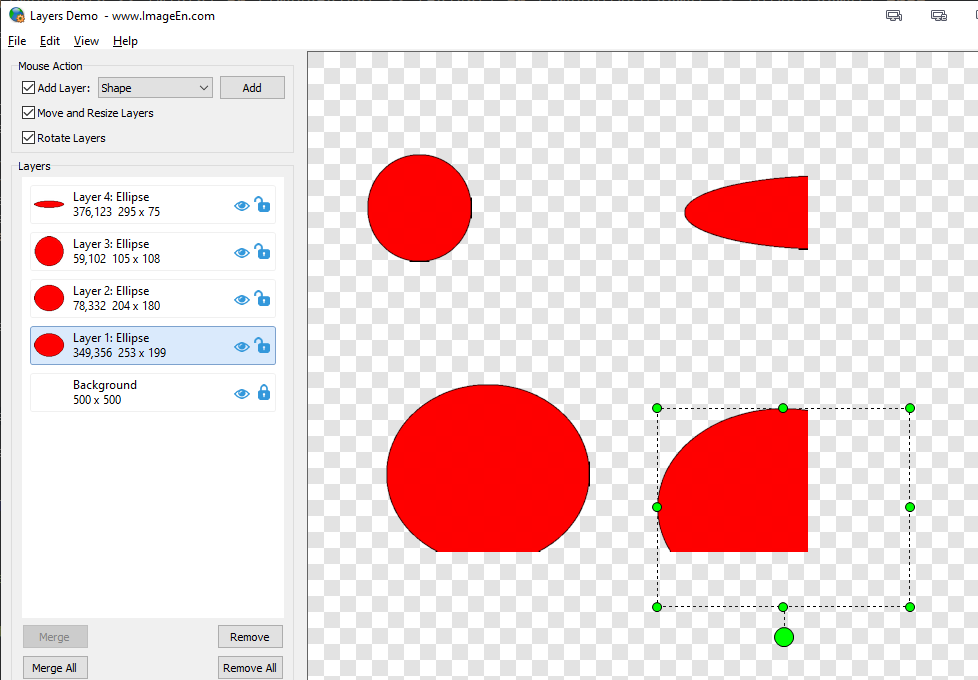
Task: Click '78,332 204 x 180' layer dimensions
Action: 117,306
